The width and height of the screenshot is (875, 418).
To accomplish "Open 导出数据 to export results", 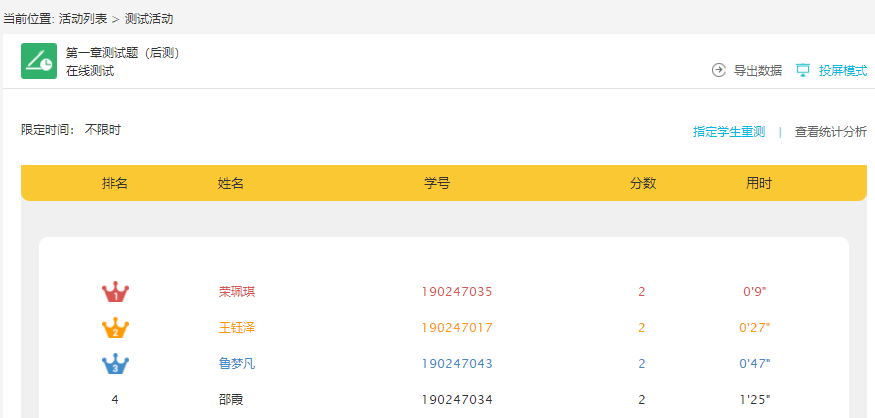I will tap(757, 71).
